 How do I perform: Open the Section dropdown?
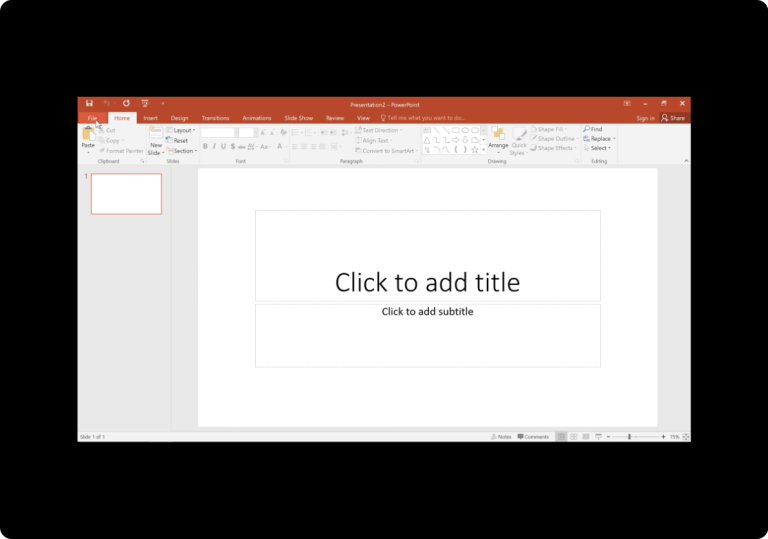click(182, 151)
